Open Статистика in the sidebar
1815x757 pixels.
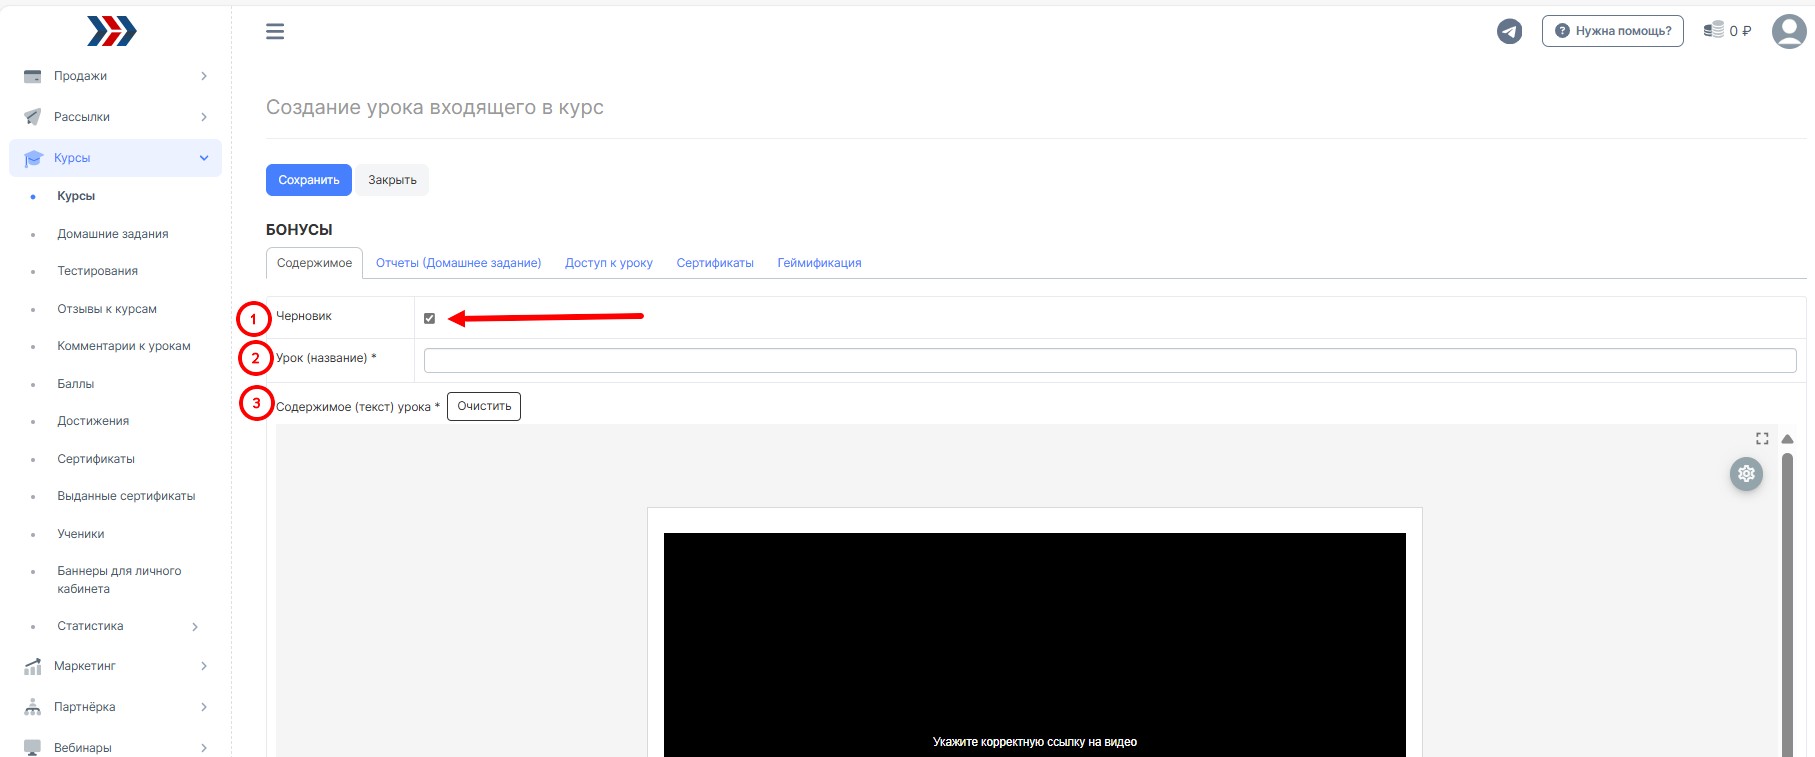click(x=90, y=626)
